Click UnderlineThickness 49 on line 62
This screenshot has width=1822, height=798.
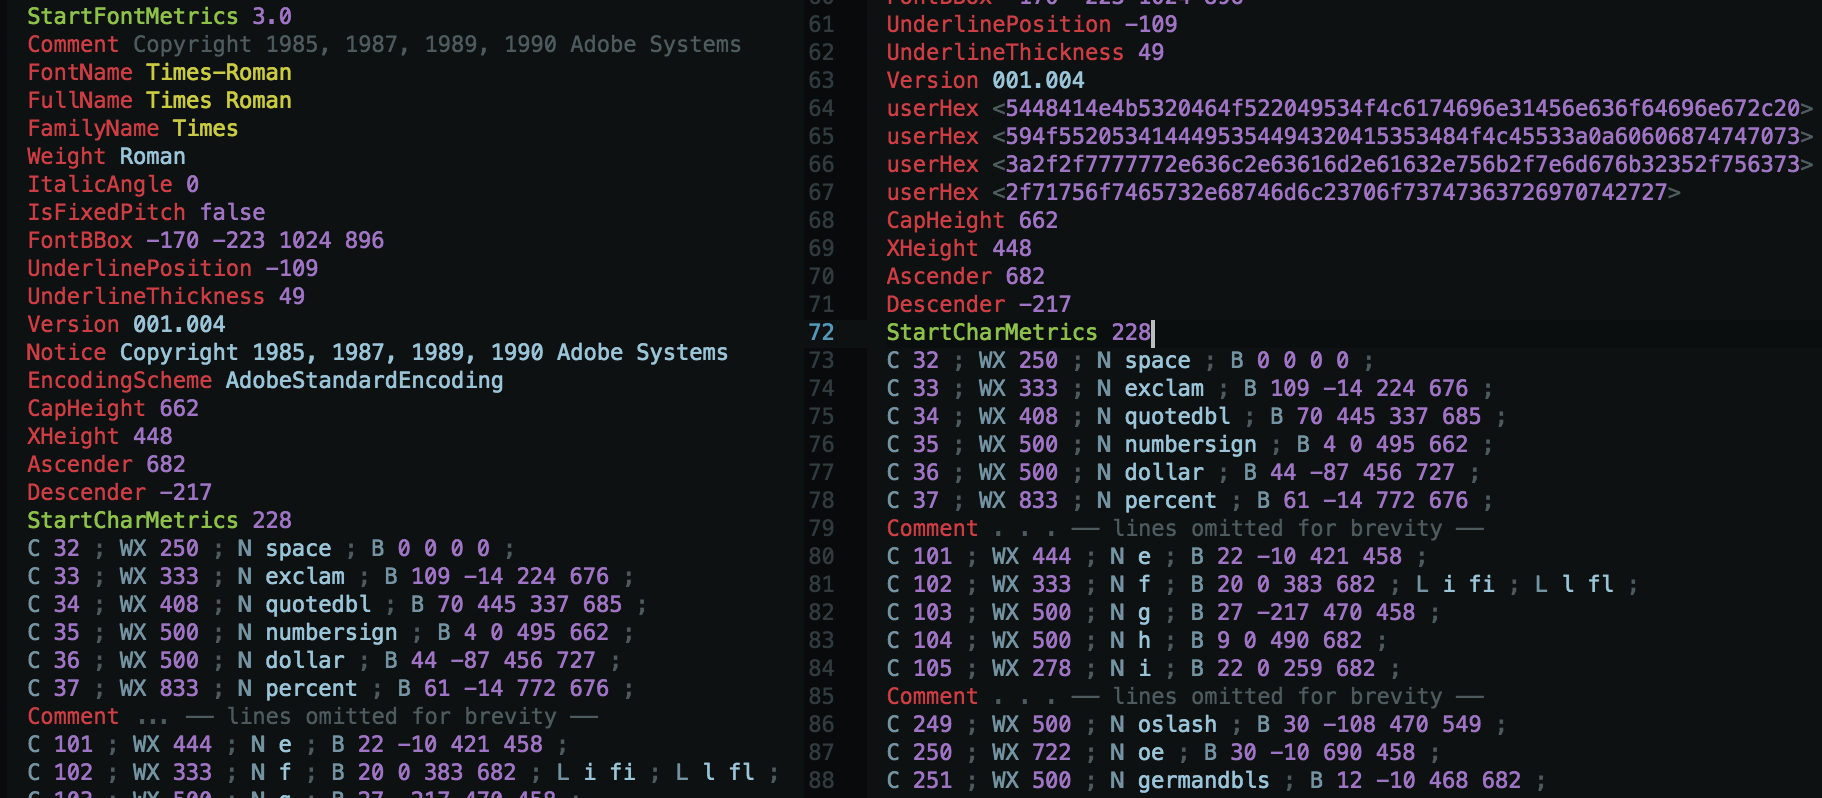pos(1025,52)
